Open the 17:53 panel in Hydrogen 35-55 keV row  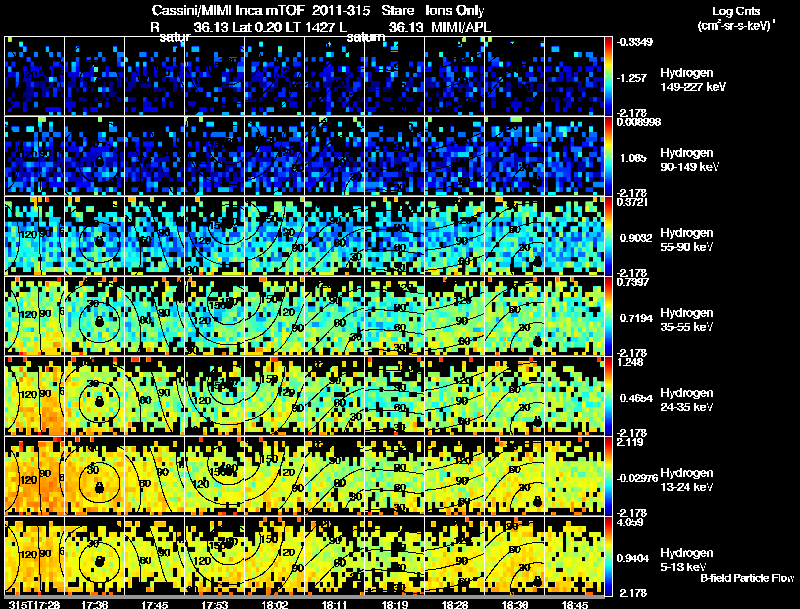click(215, 316)
